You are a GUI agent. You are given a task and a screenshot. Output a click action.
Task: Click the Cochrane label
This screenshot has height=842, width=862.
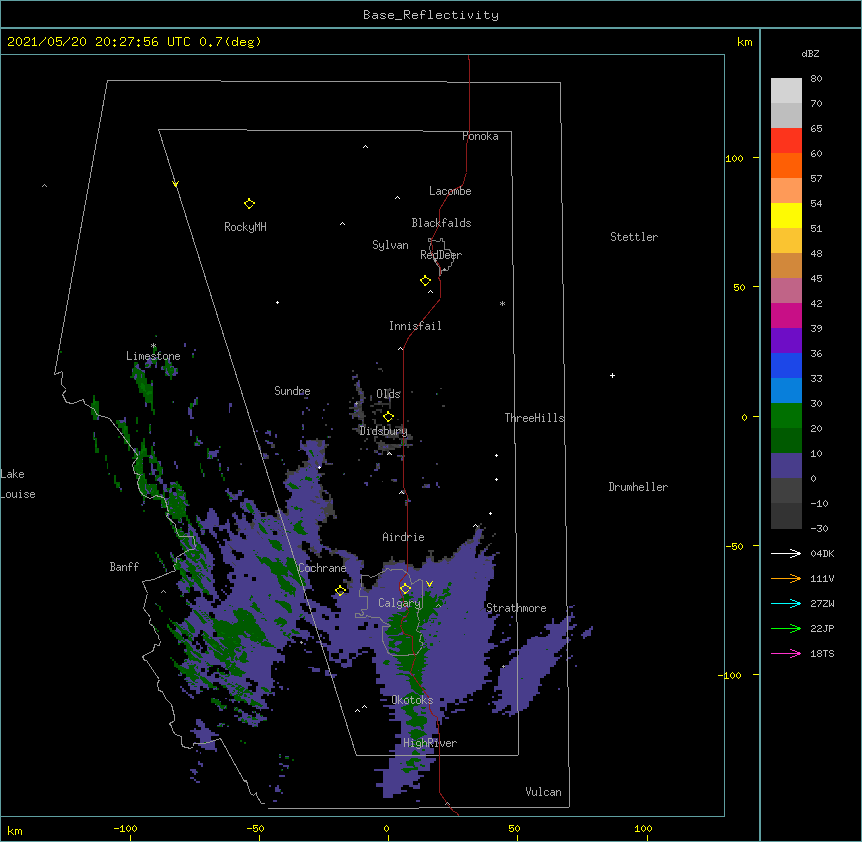click(x=322, y=568)
